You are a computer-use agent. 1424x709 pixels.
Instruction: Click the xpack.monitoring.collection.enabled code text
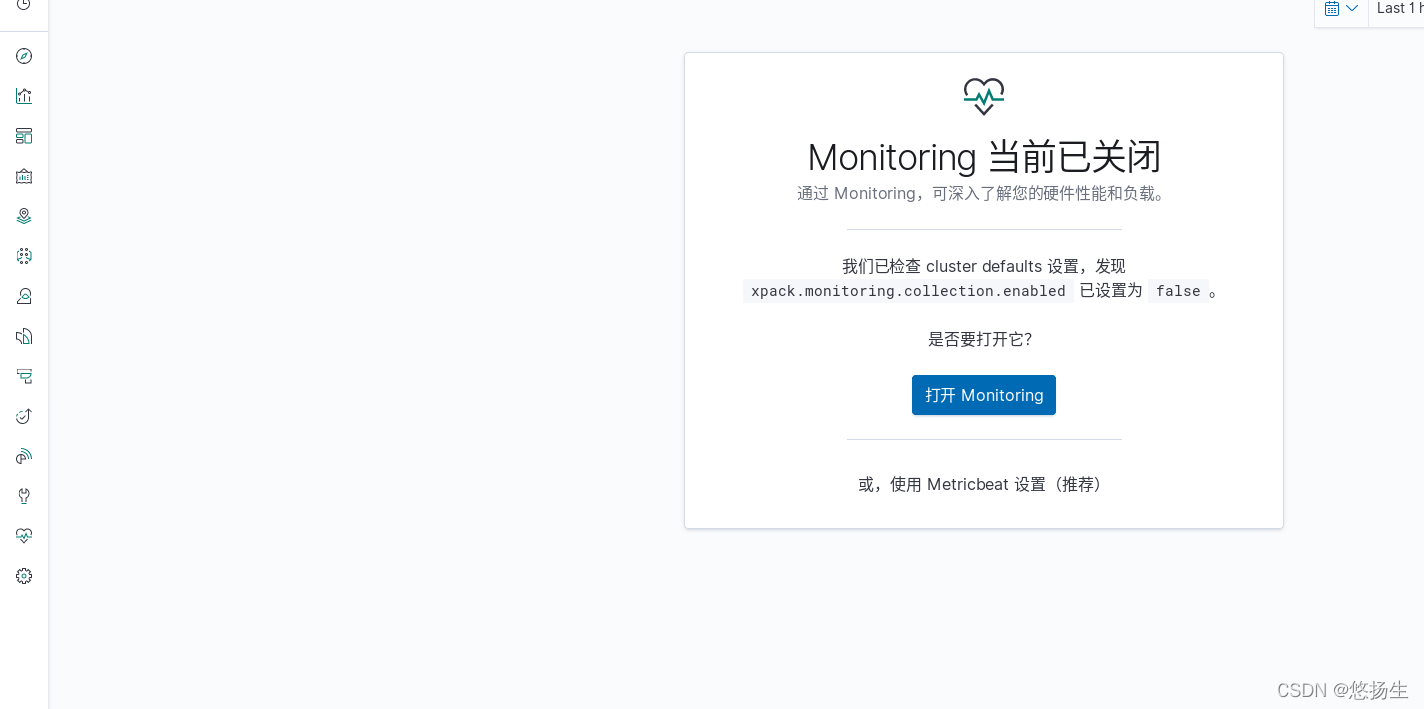click(x=908, y=291)
